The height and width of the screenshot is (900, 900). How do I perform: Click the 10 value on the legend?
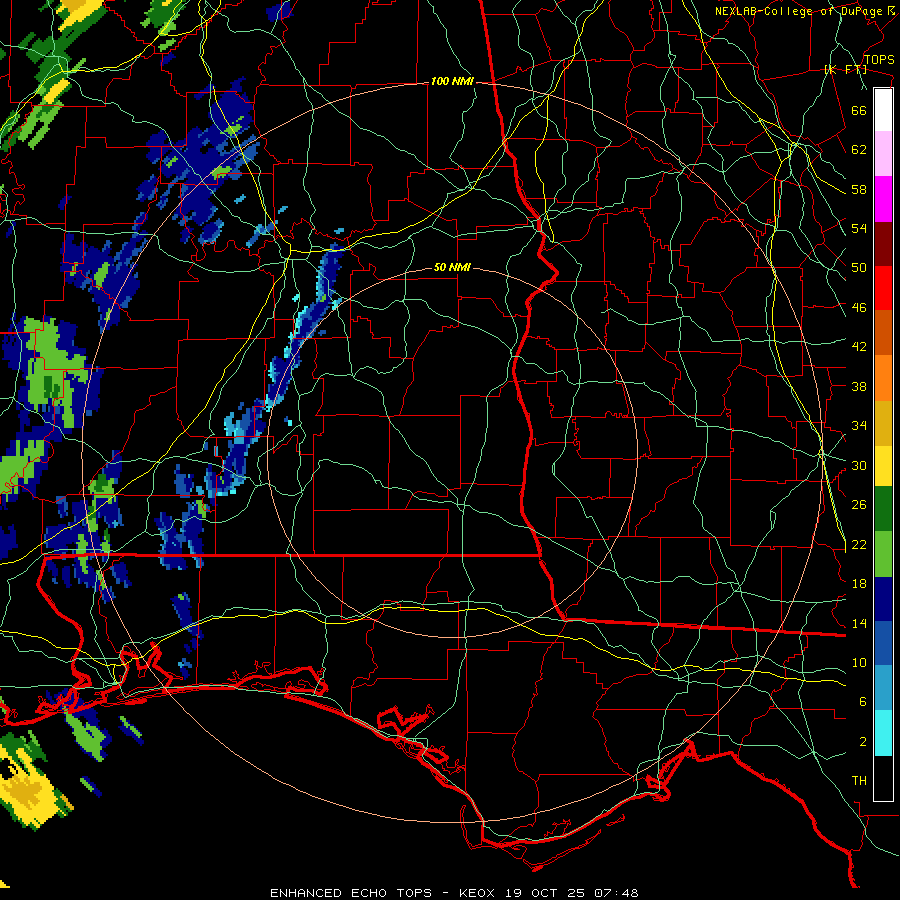859,662
